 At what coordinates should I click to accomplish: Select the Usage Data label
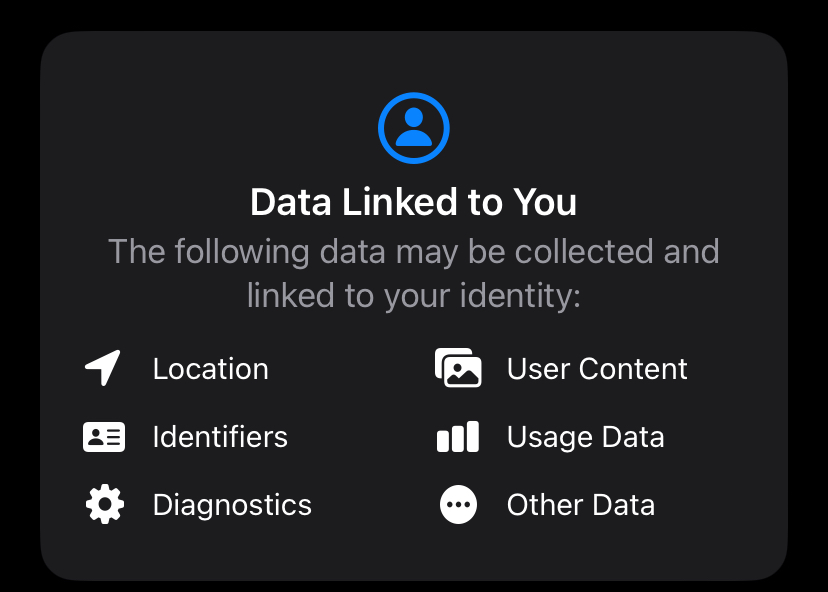coord(585,437)
